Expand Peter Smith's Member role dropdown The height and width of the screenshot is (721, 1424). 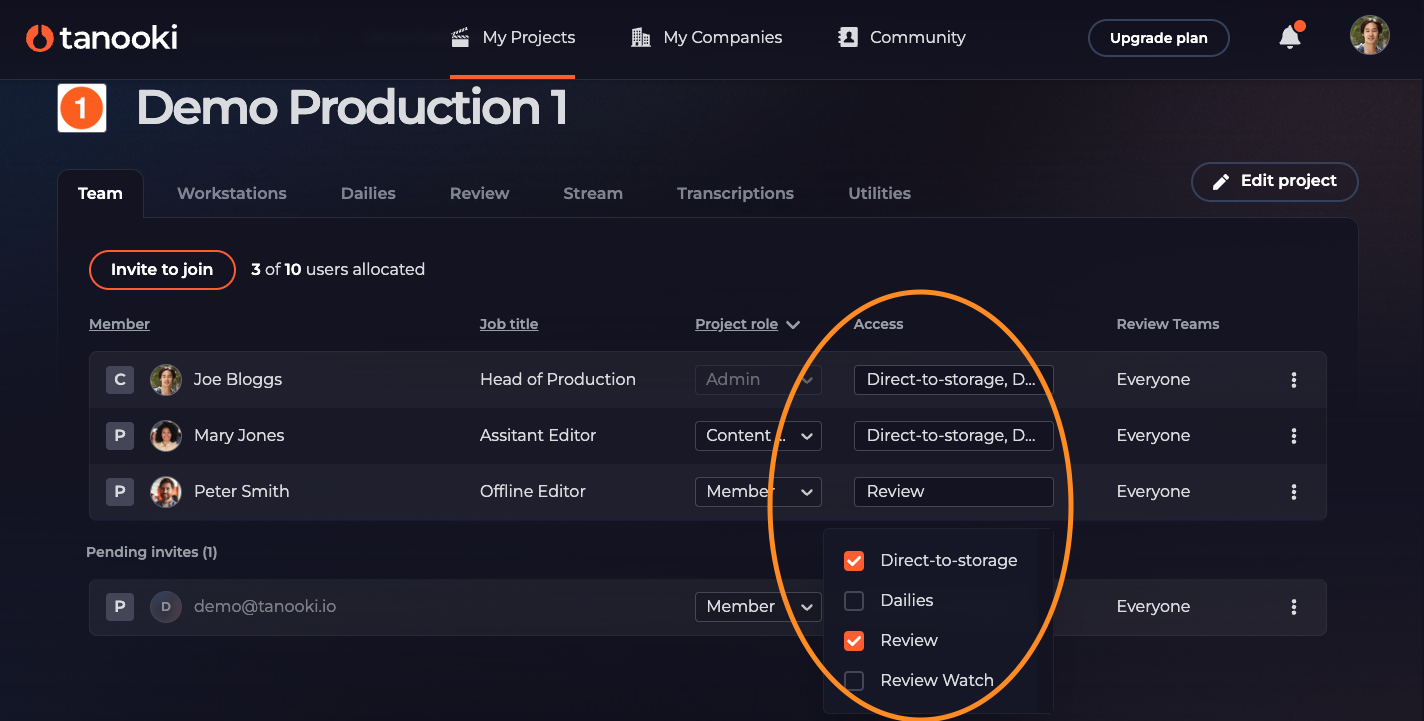pyautogui.click(x=758, y=492)
